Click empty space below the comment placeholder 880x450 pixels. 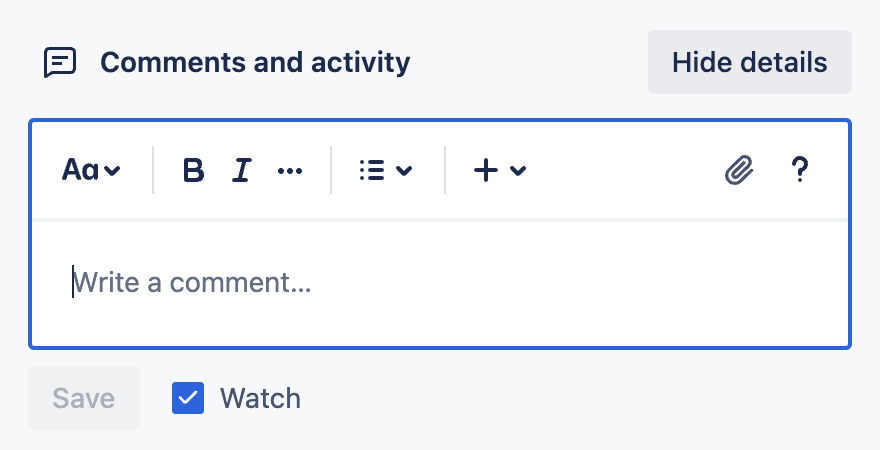(440, 324)
